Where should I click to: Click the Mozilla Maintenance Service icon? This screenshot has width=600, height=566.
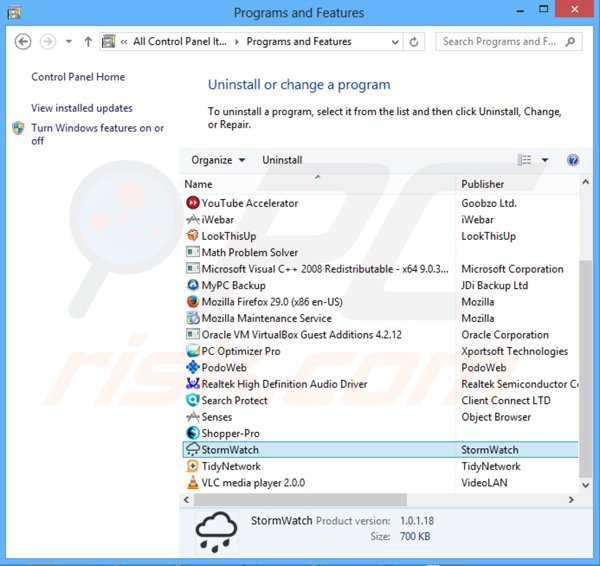[192, 318]
